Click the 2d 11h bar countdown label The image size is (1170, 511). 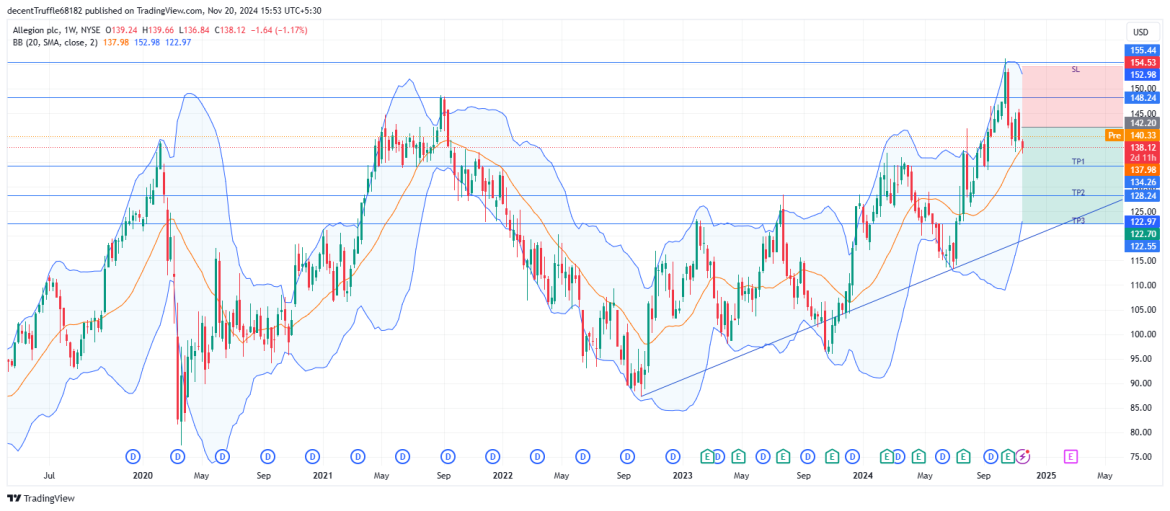coord(1140,158)
